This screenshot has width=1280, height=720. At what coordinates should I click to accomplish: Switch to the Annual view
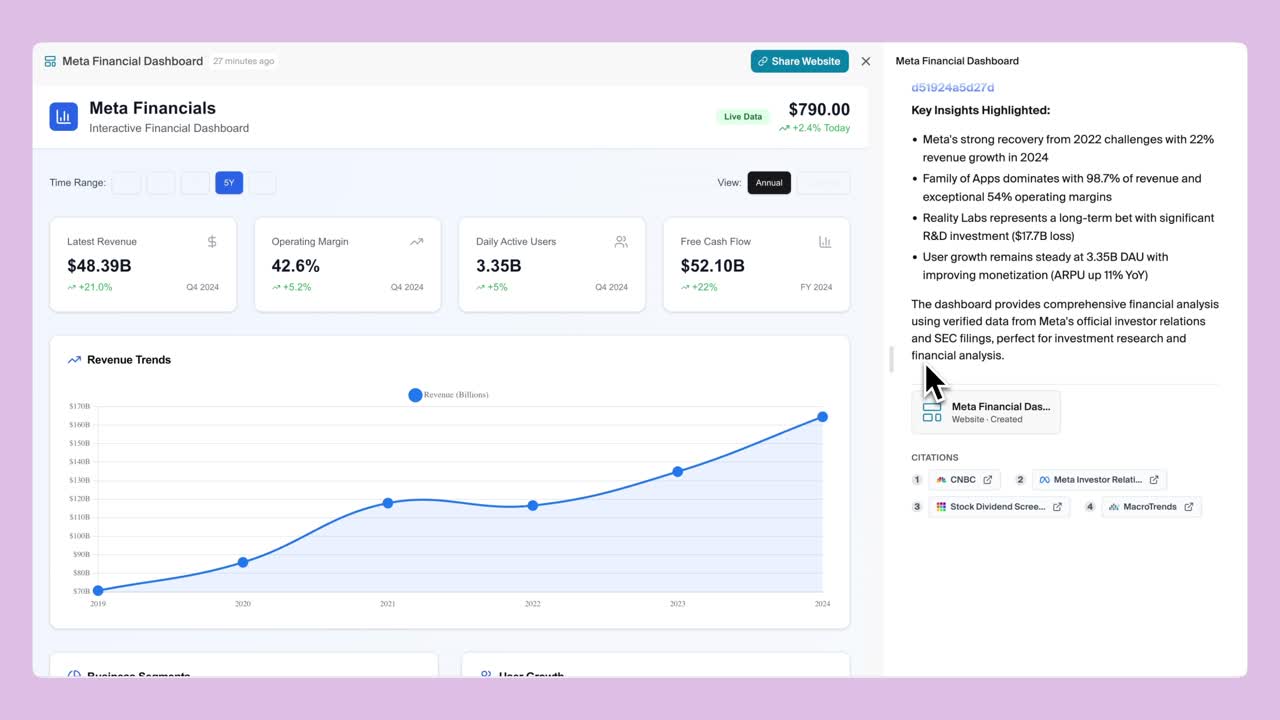coord(769,183)
